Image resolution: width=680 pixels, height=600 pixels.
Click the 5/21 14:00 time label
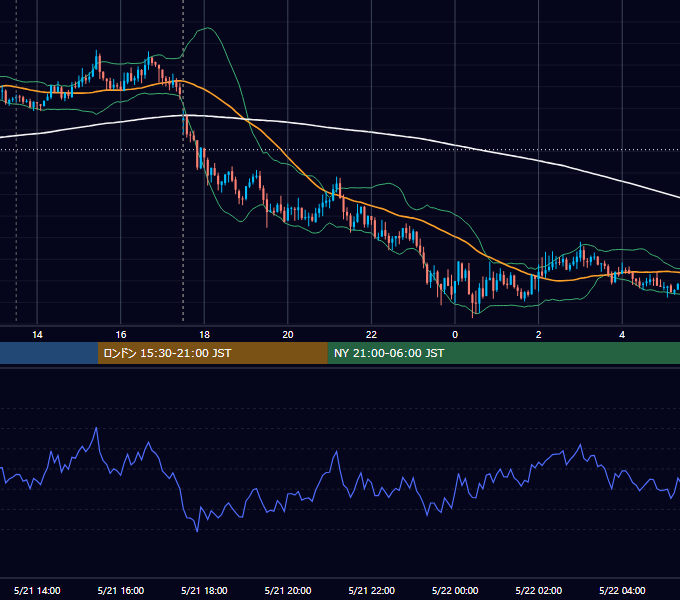point(37,590)
